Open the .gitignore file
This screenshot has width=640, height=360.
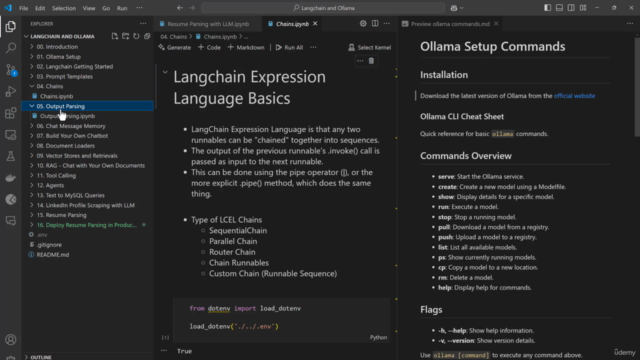(x=87, y=244)
